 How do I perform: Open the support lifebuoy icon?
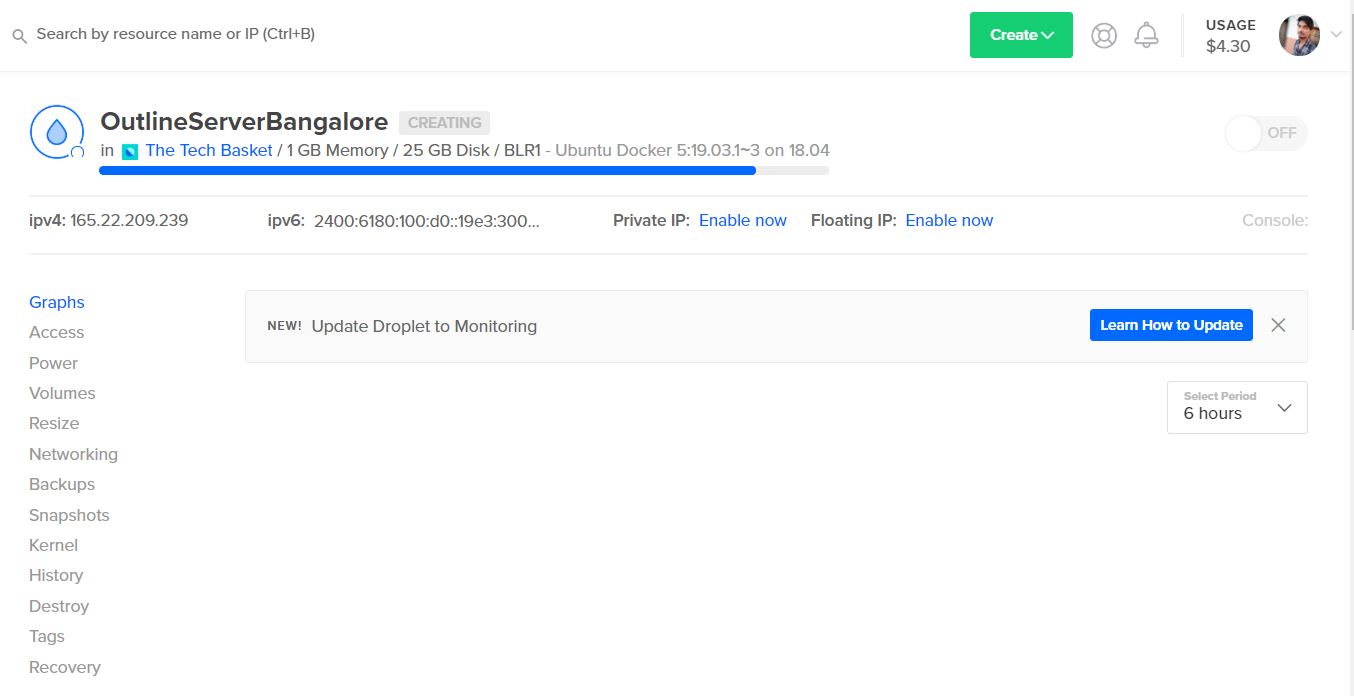[1104, 35]
